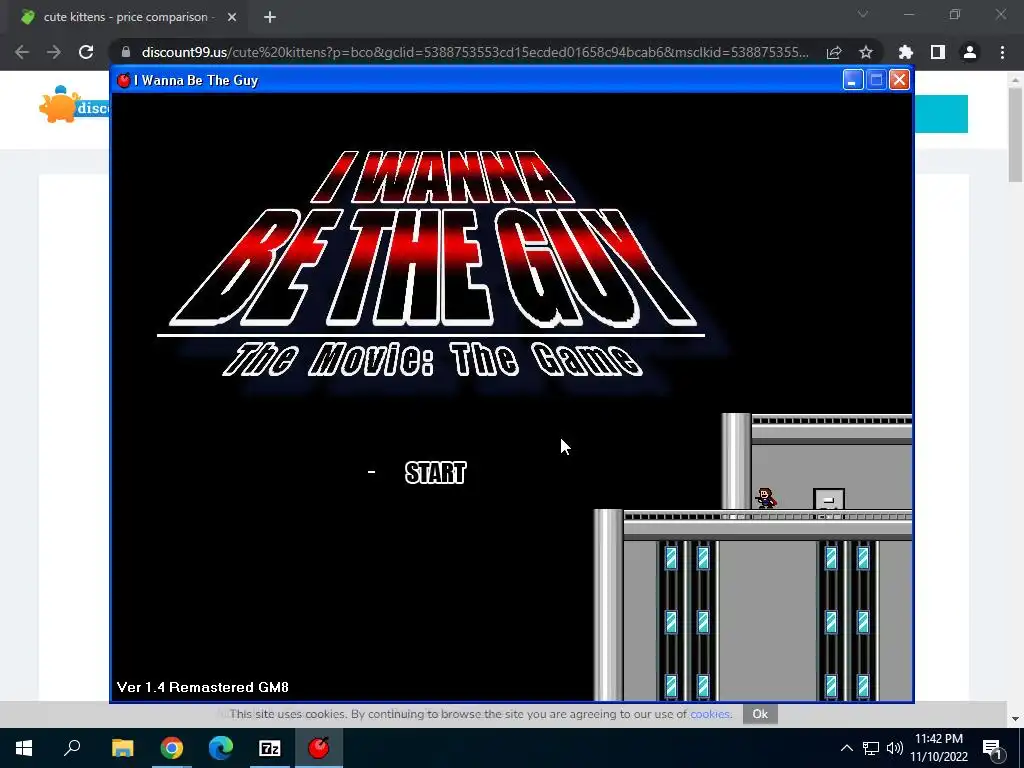
Task: Open the cookies policy link
Action: 710,714
